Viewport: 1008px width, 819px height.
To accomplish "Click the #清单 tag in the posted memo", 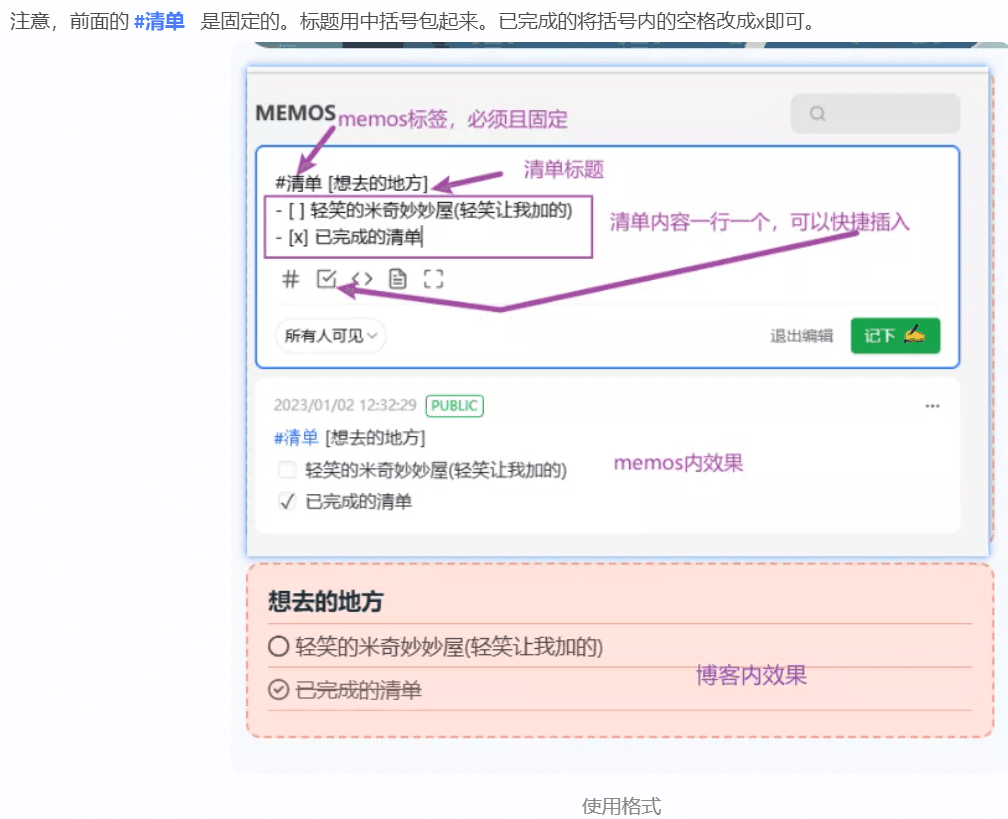I will click(x=296, y=438).
